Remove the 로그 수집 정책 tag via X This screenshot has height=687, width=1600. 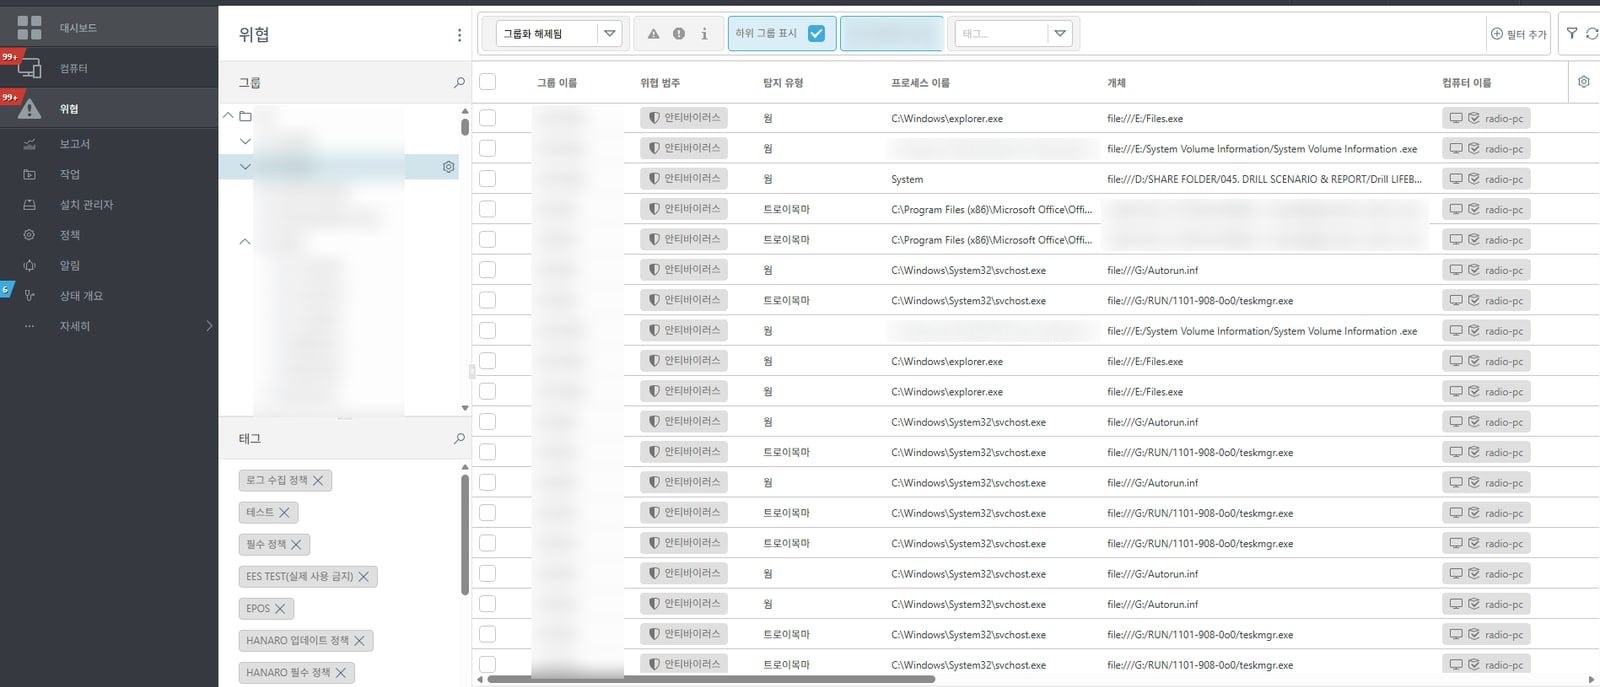point(318,480)
